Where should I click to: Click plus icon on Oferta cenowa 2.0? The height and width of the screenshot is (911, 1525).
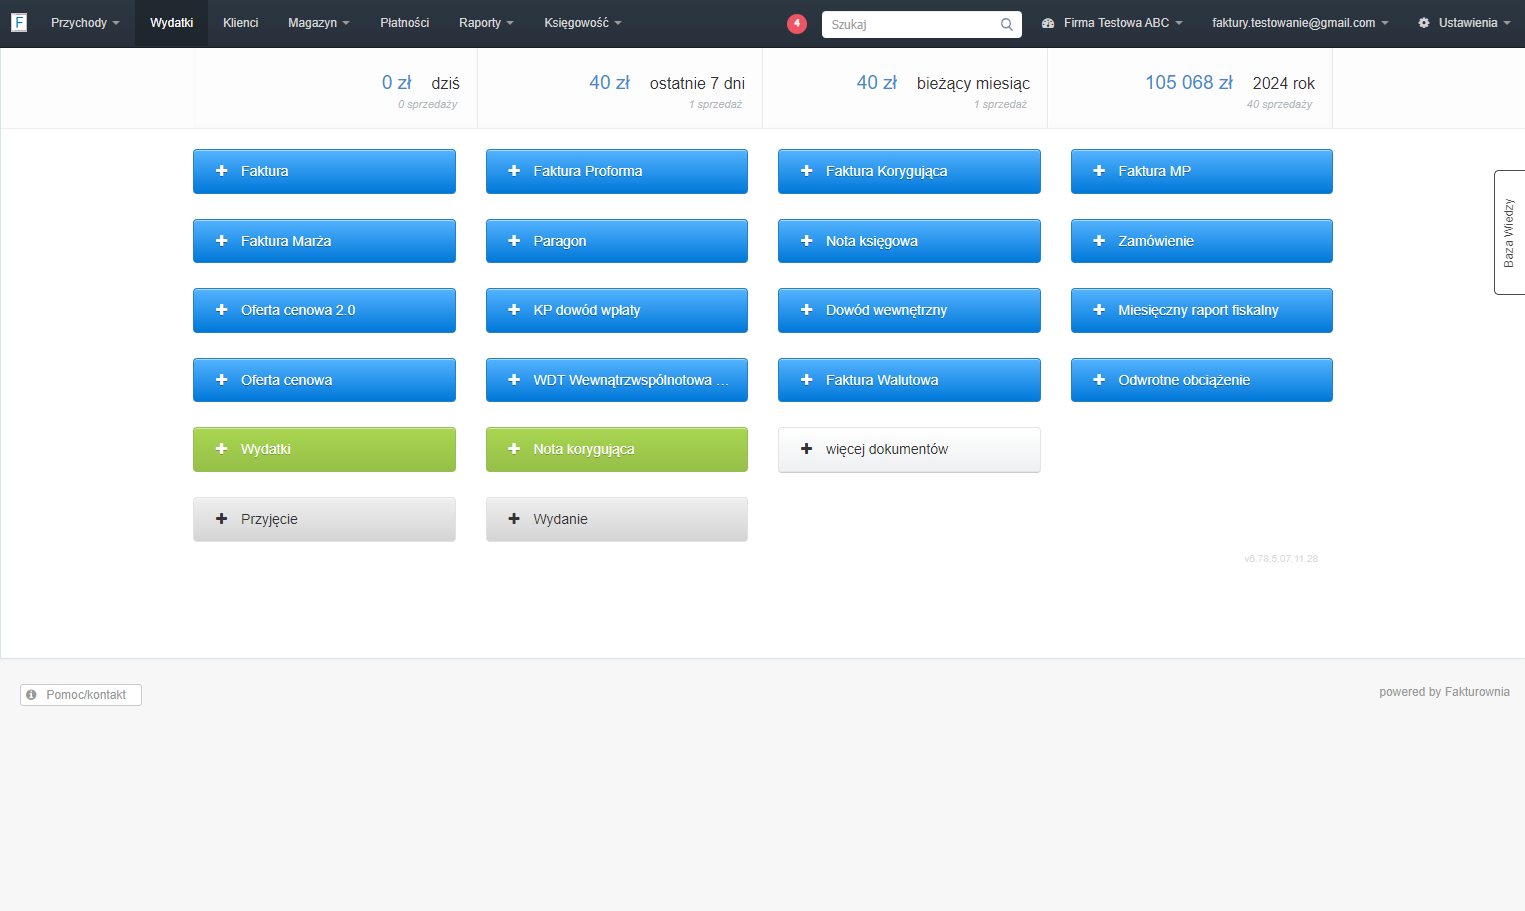click(x=222, y=310)
